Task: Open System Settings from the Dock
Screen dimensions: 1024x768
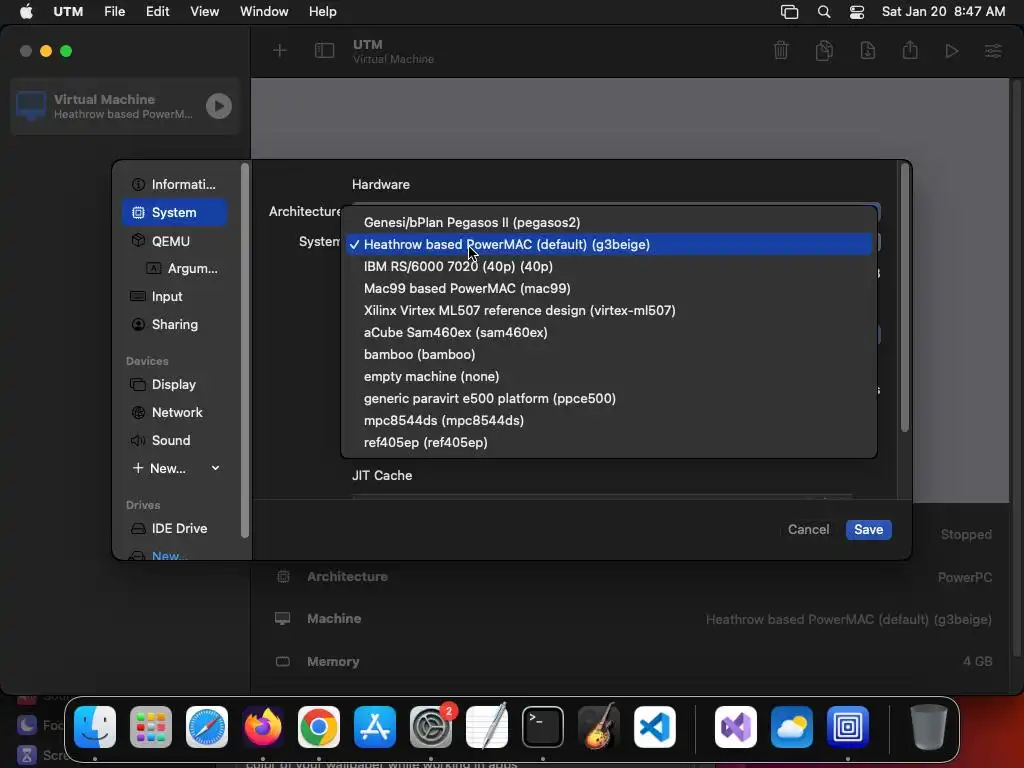Action: [431, 727]
